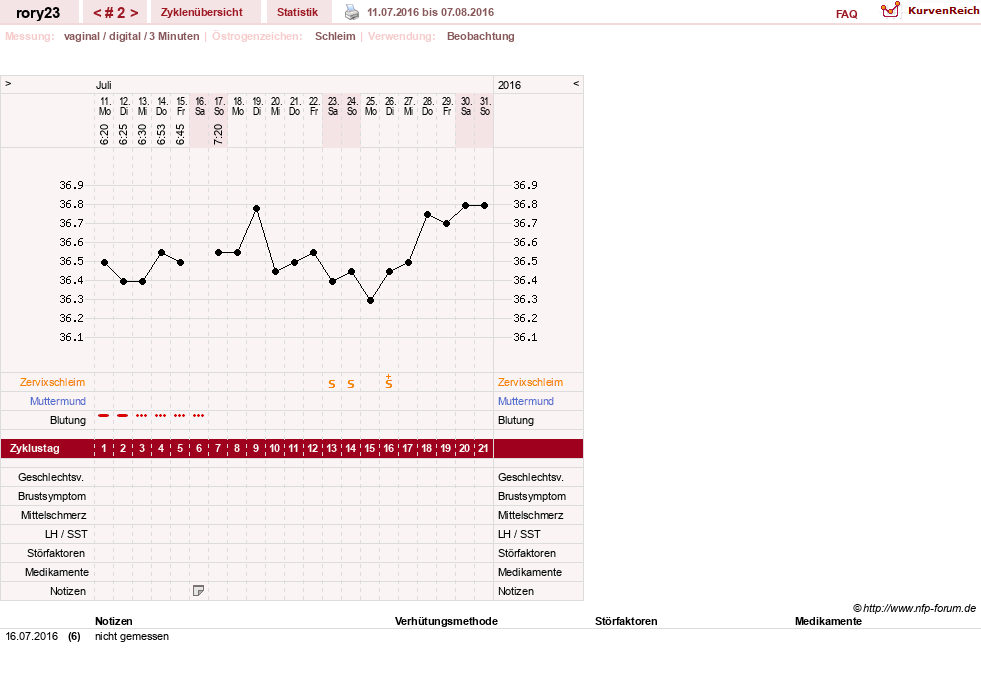Click the S mucus symbol on day 14
Viewport: 981px width, 680px height.
[x=351, y=384]
